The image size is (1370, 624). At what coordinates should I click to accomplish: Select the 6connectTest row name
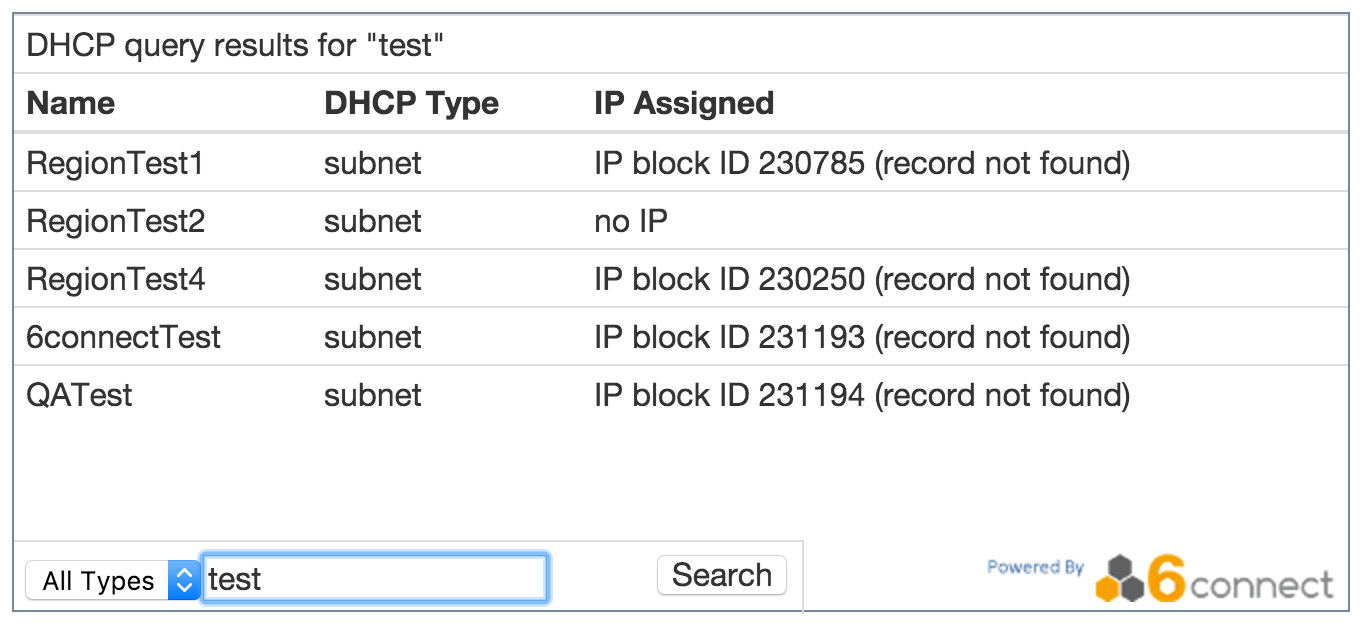click(123, 337)
